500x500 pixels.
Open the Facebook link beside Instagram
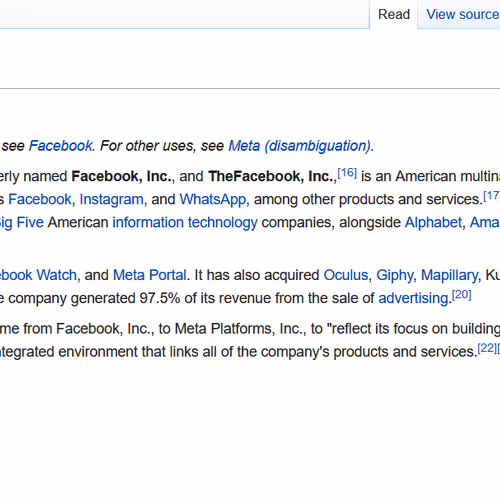pos(40,199)
